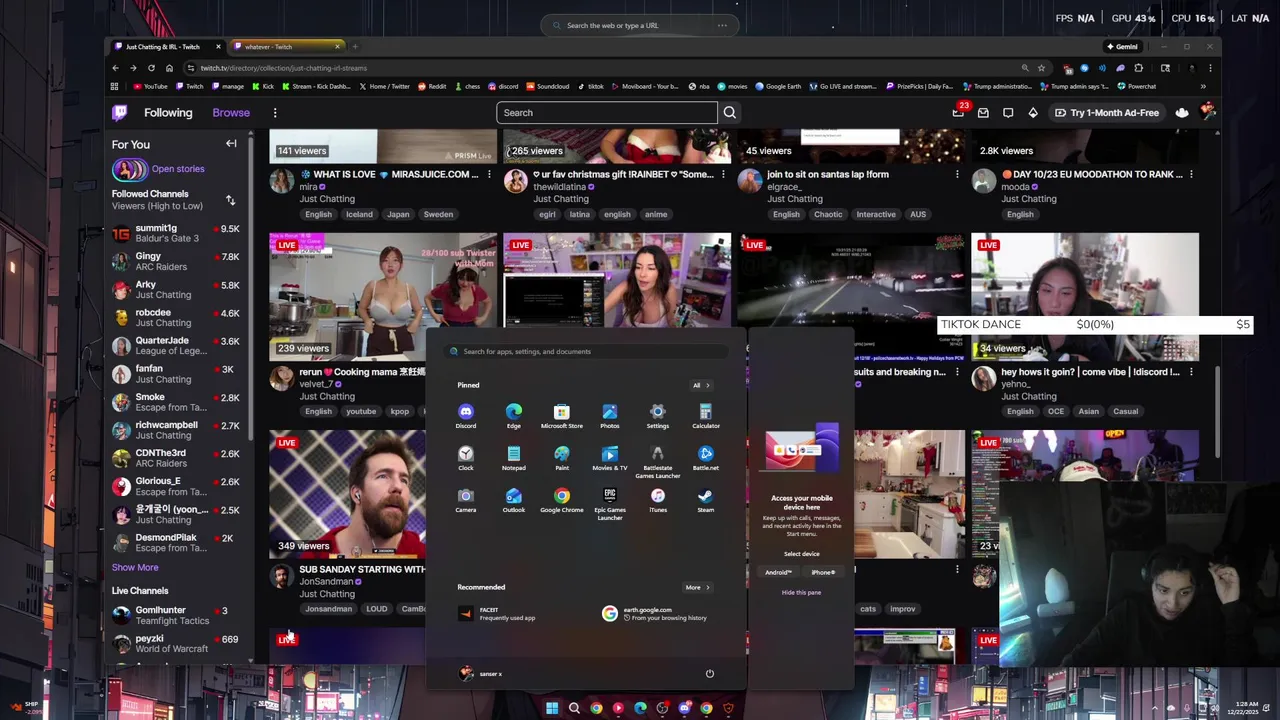The height and width of the screenshot is (720, 1280).
Task: Open the Camera app
Action: [466, 500]
